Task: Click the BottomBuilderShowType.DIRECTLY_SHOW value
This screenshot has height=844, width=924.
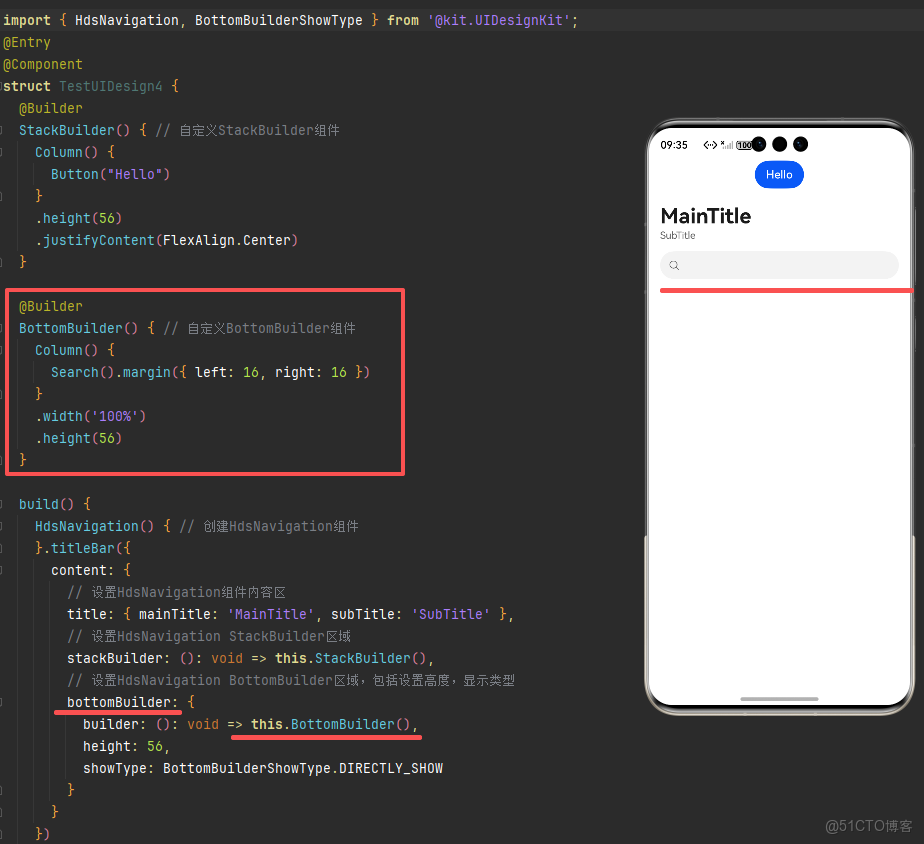Action: pos(303,769)
